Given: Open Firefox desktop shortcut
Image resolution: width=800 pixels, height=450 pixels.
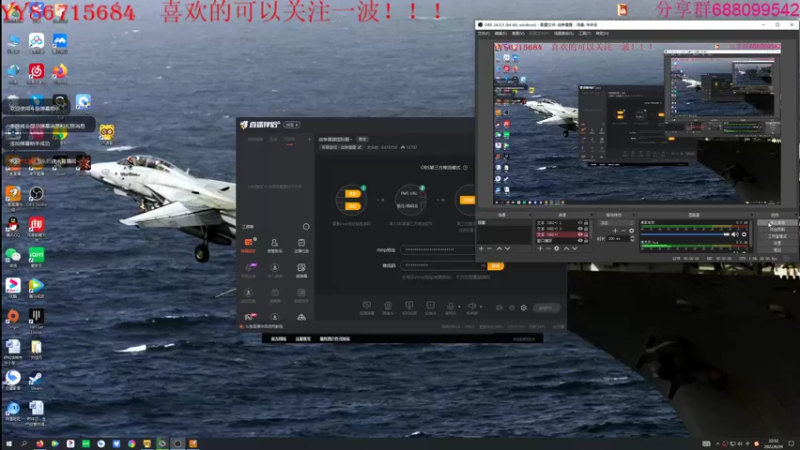Looking at the screenshot, I should (x=60, y=73).
